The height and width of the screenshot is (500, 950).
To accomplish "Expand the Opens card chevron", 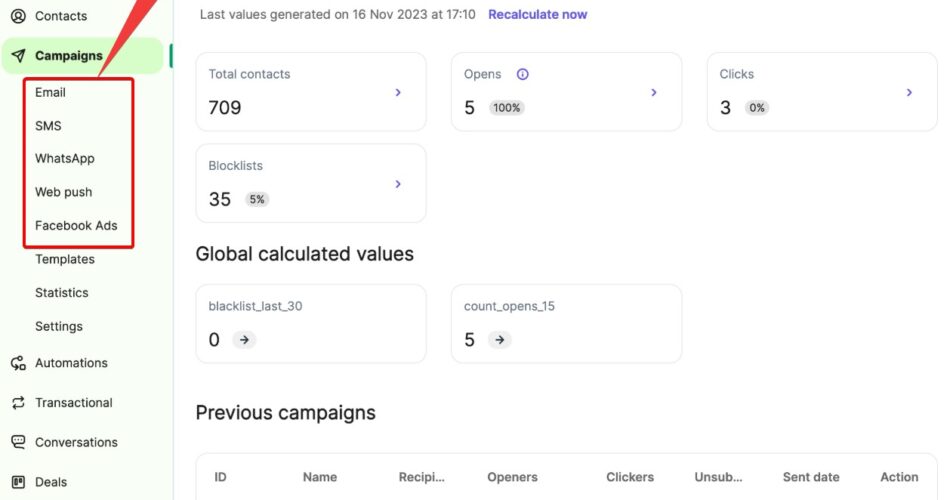I will [x=654, y=92].
